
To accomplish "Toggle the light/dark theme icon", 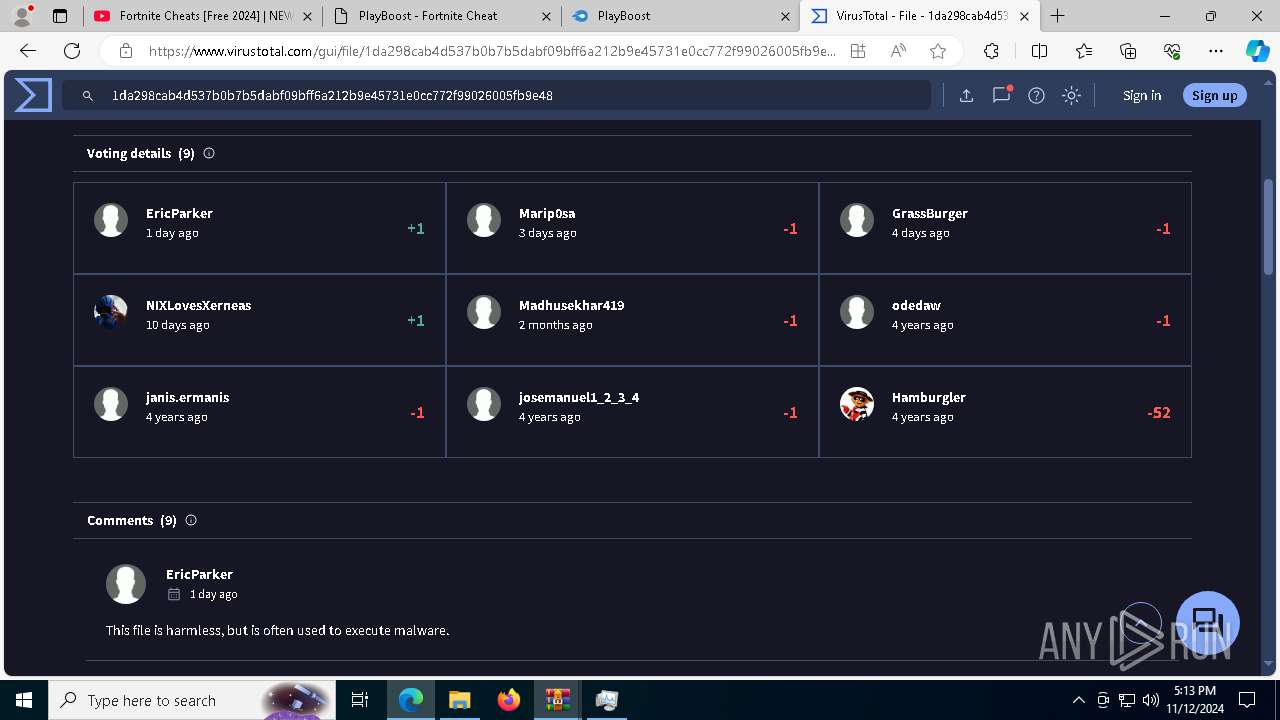I will pyautogui.click(x=1071, y=95).
